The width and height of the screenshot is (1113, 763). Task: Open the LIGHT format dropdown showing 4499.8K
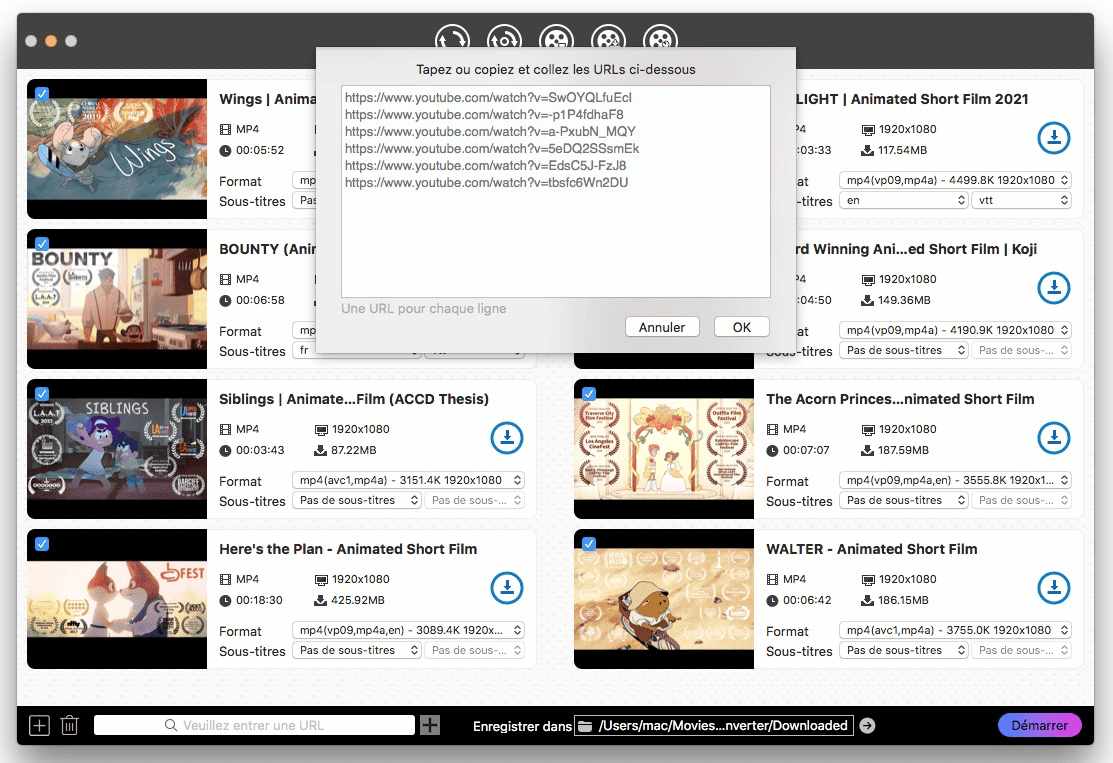click(x=955, y=180)
